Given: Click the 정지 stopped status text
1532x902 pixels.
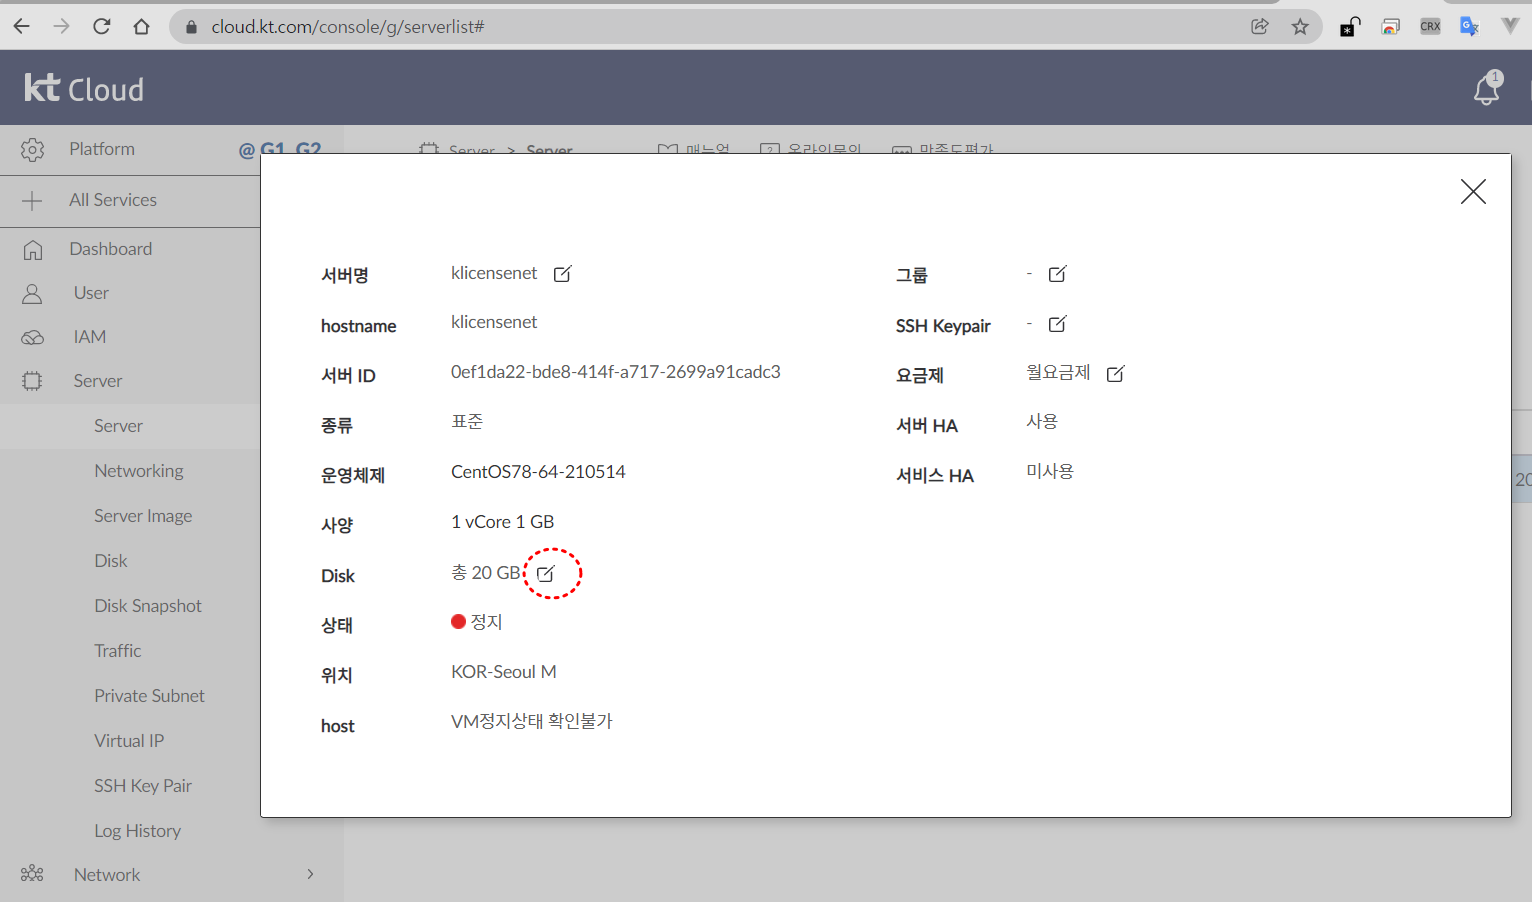Looking at the screenshot, I should pos(486,622).
